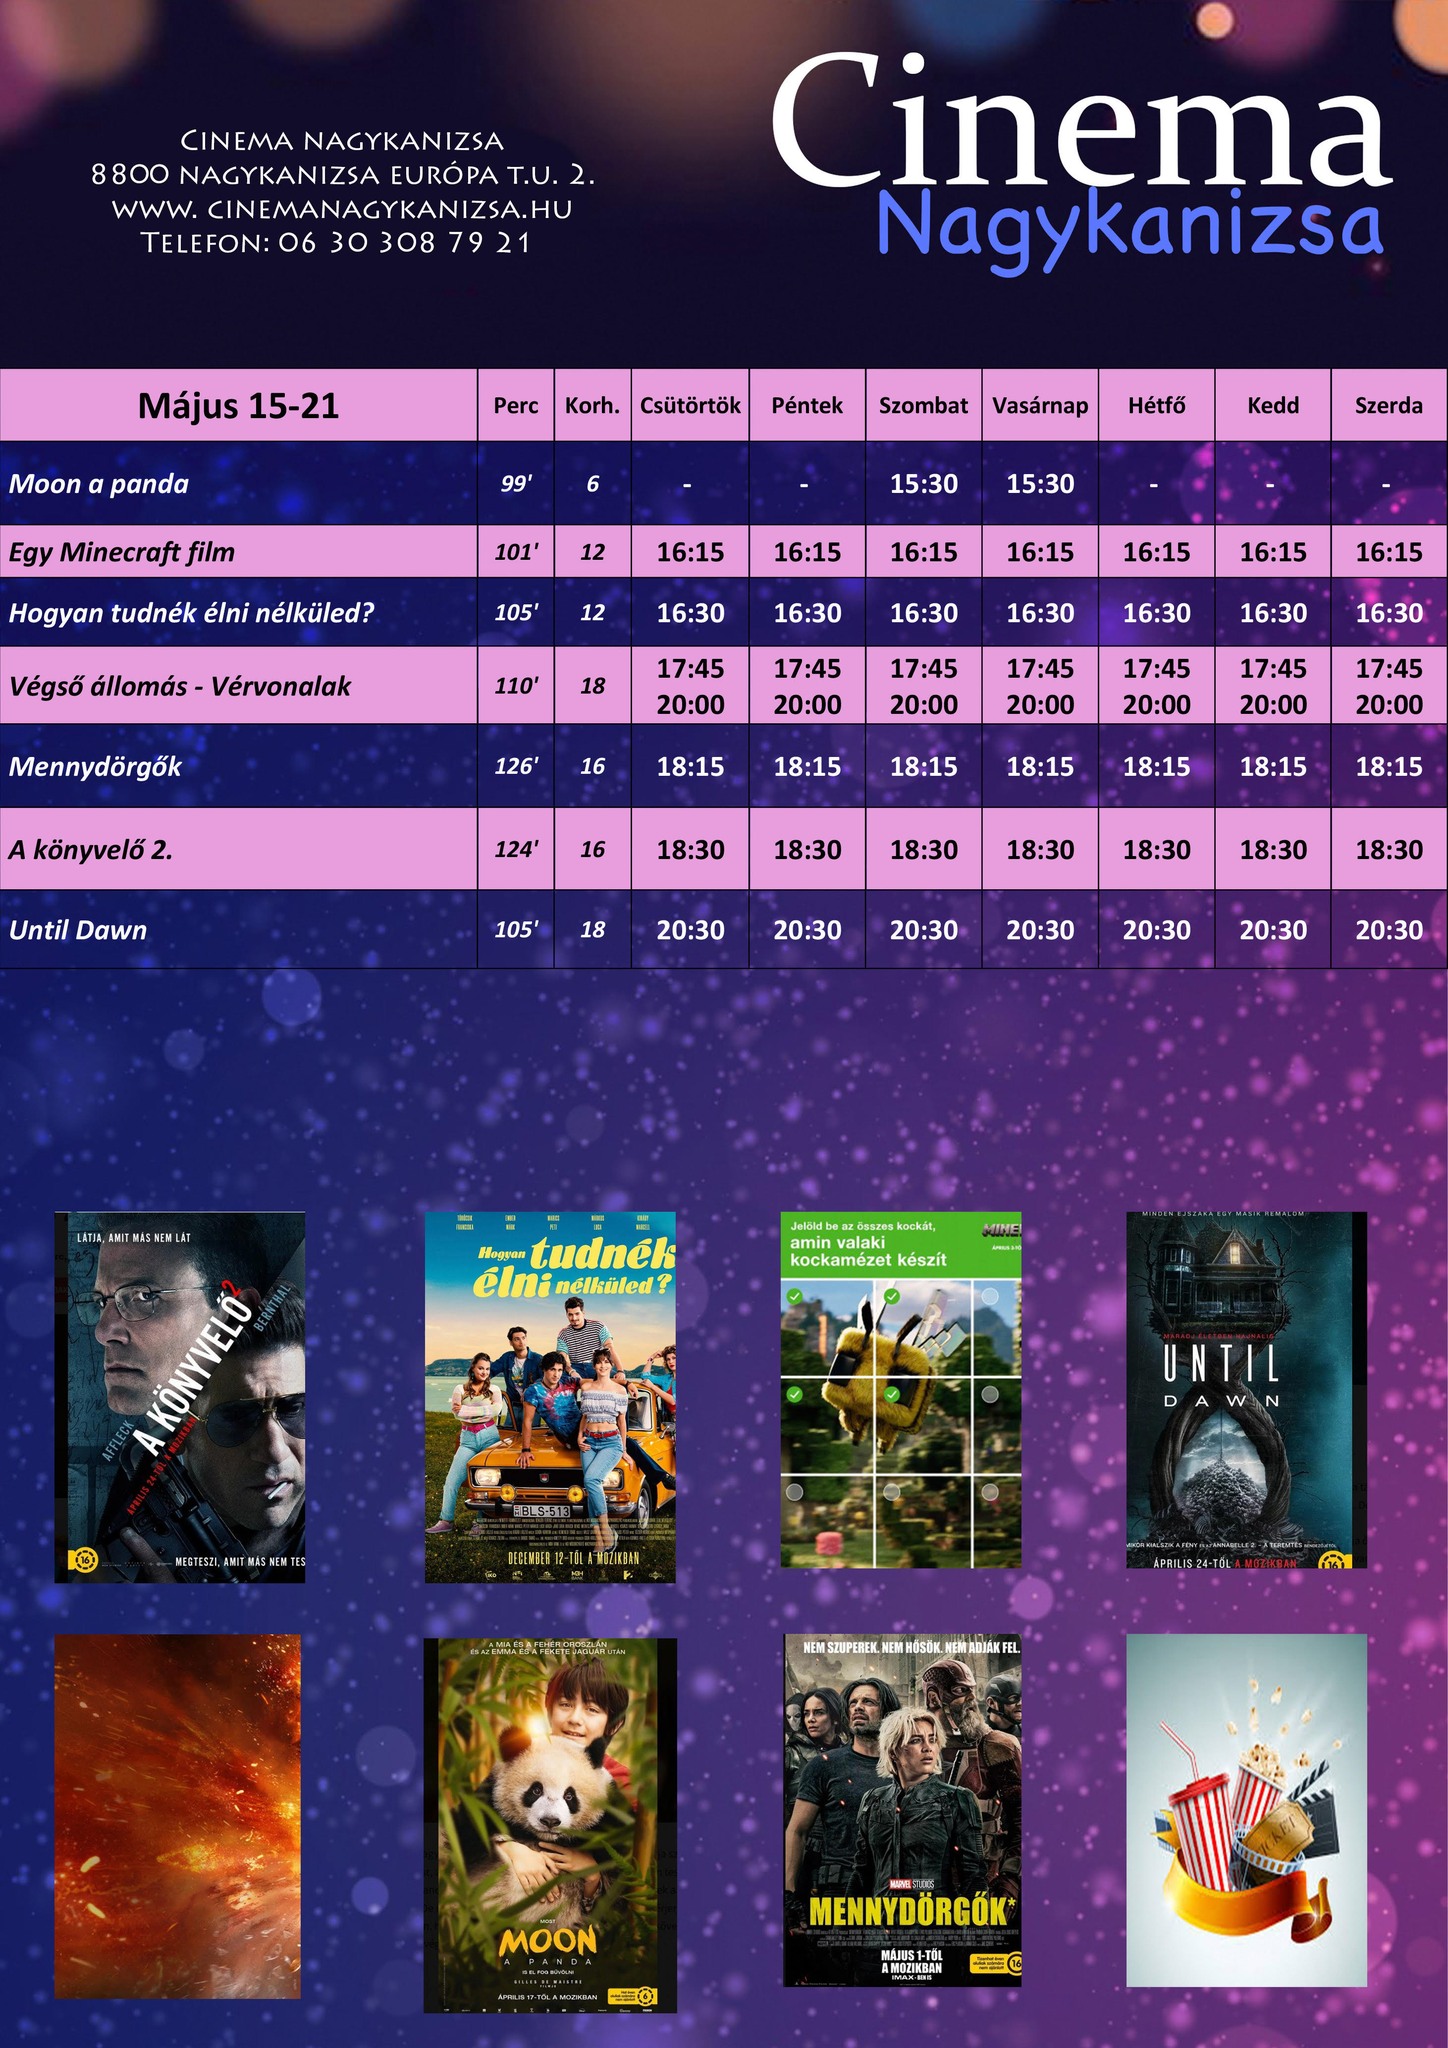Click the blue Nagykanizsa logo word
The height and width of the screenshot is (2048, 1448).
[x=1130, y=230]
